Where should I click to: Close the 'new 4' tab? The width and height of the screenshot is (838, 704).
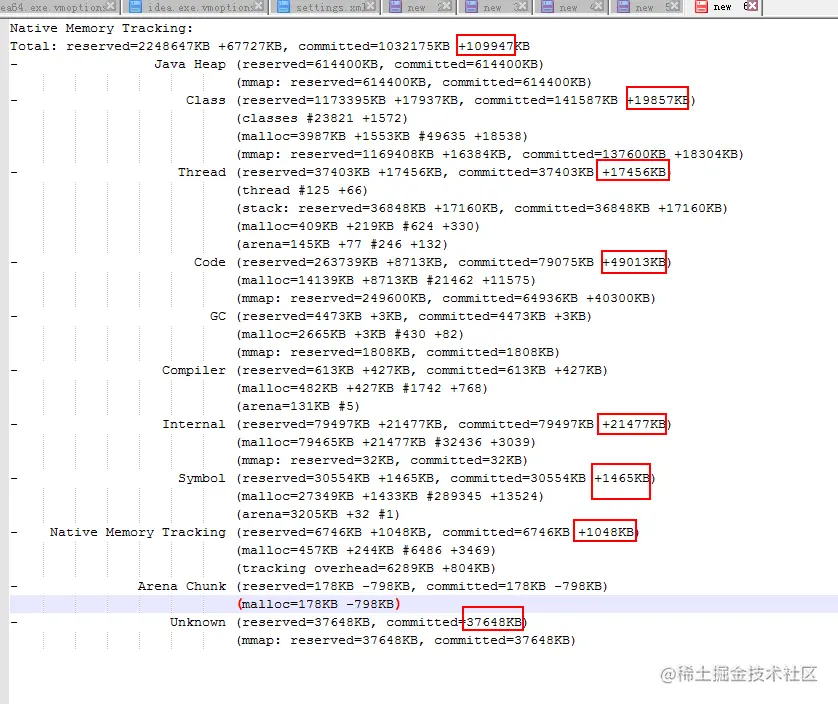coord(598,6)
